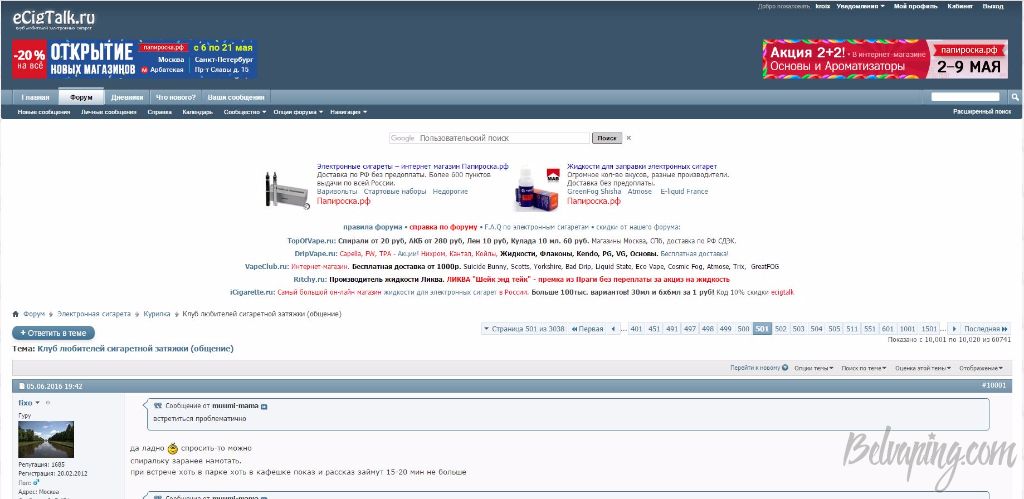Click view-post icon next to muumi-mama quote

(x=264, y=406)
